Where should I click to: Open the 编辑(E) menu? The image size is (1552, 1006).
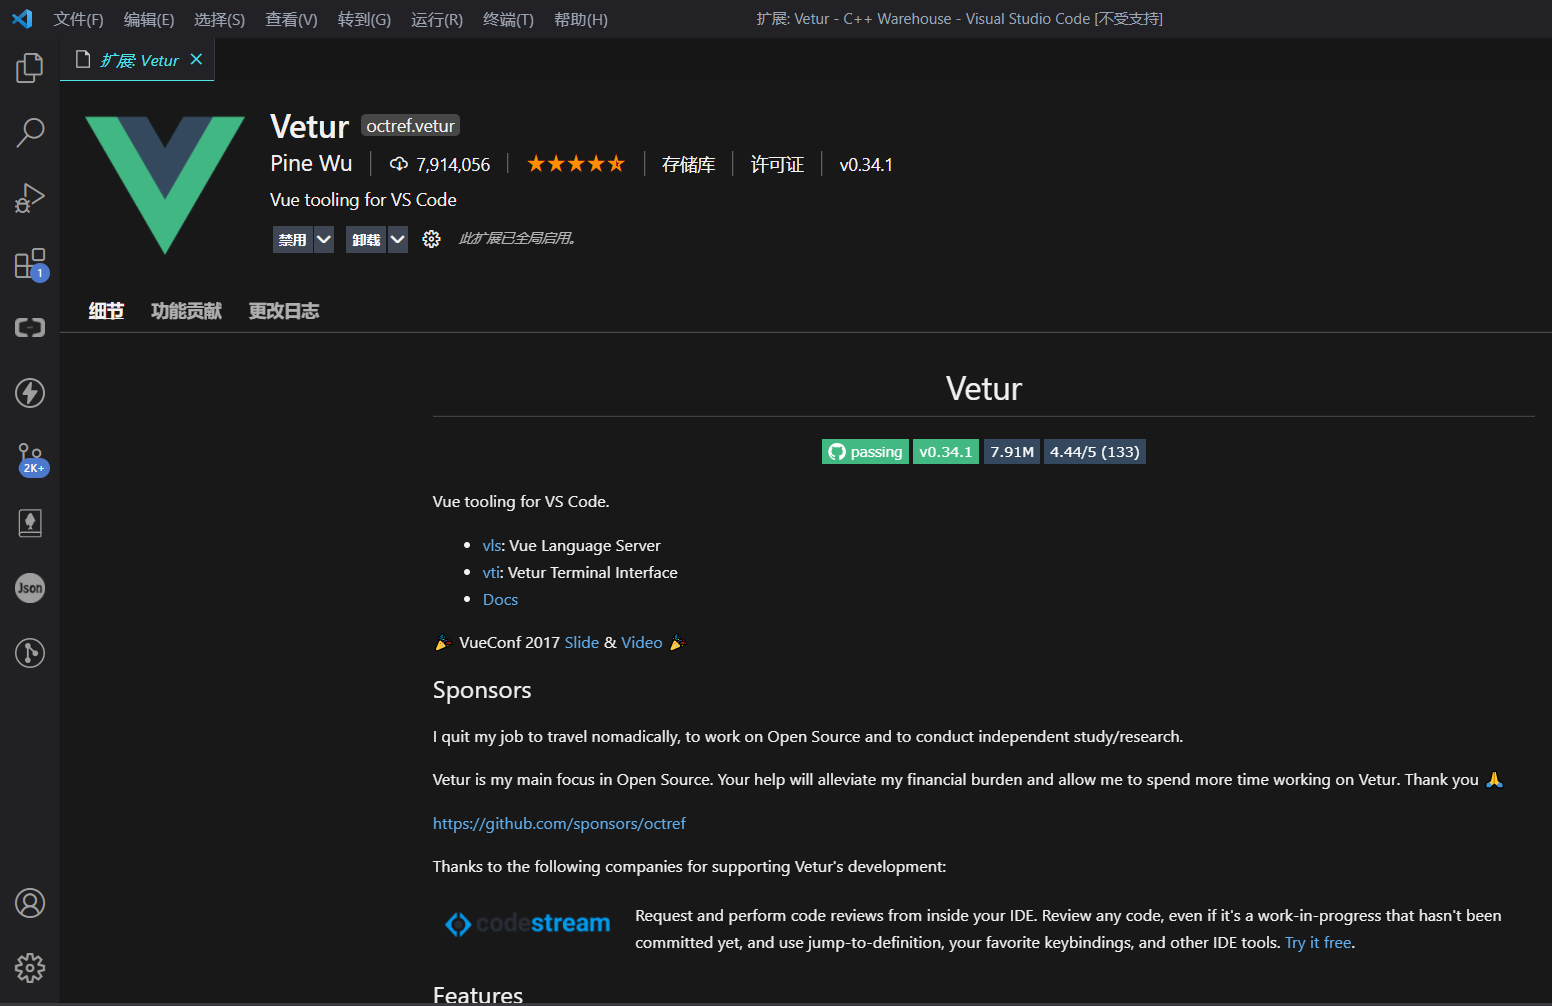click(x=149, y=19)
